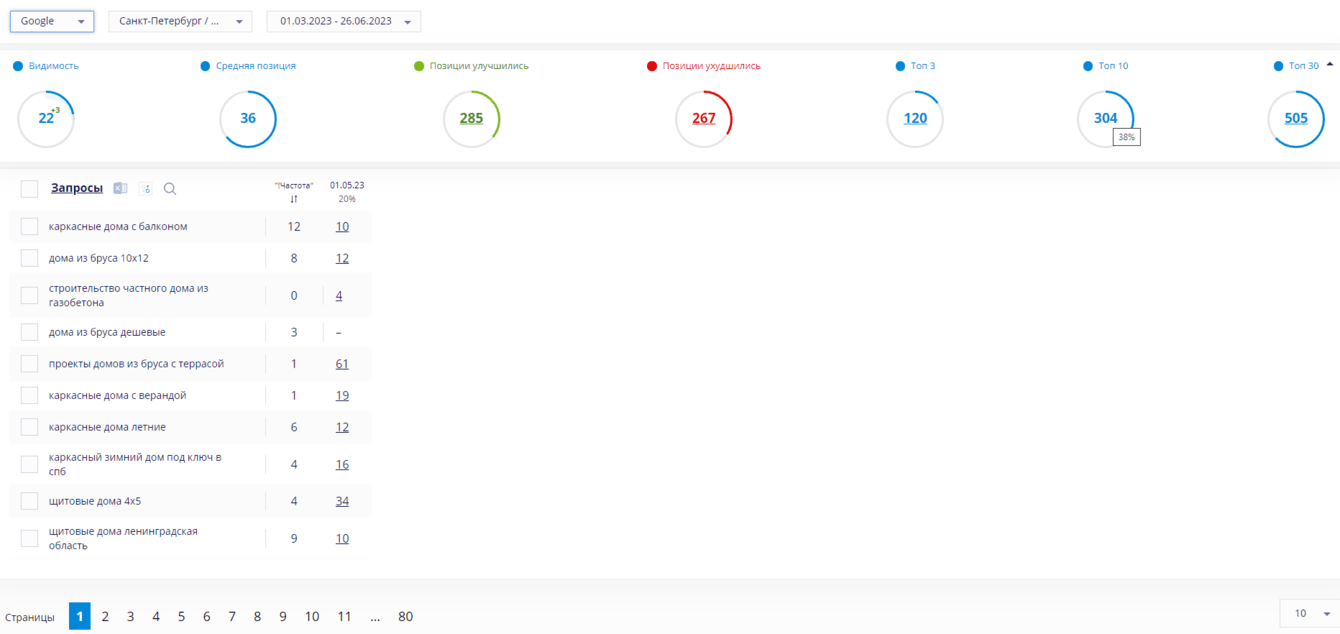Check the select-all checkbox next to Запросы
This screenshot has height=634, width=1340.
(x=29, y=189)
